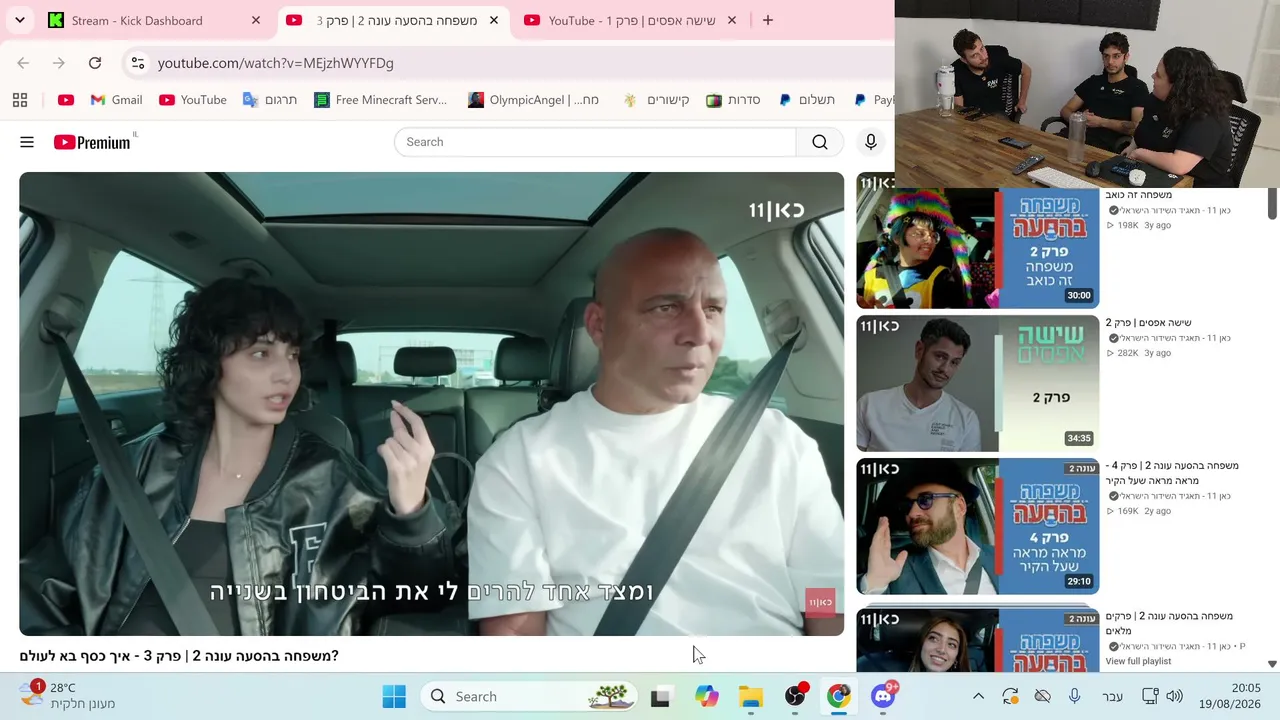The height and width of the screenshot is (720, 1280).
Task: Click the YouTube Premium logo
Action: click(92, 142)
